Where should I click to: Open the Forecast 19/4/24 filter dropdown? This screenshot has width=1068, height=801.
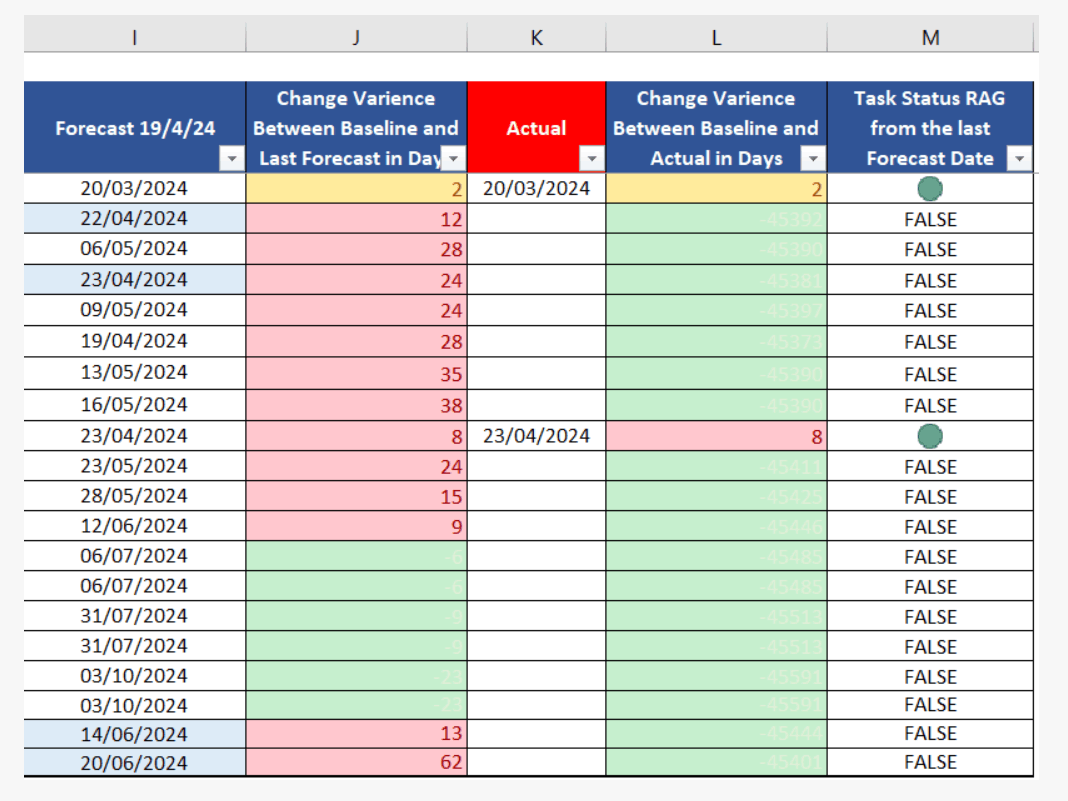click(232, 159)
